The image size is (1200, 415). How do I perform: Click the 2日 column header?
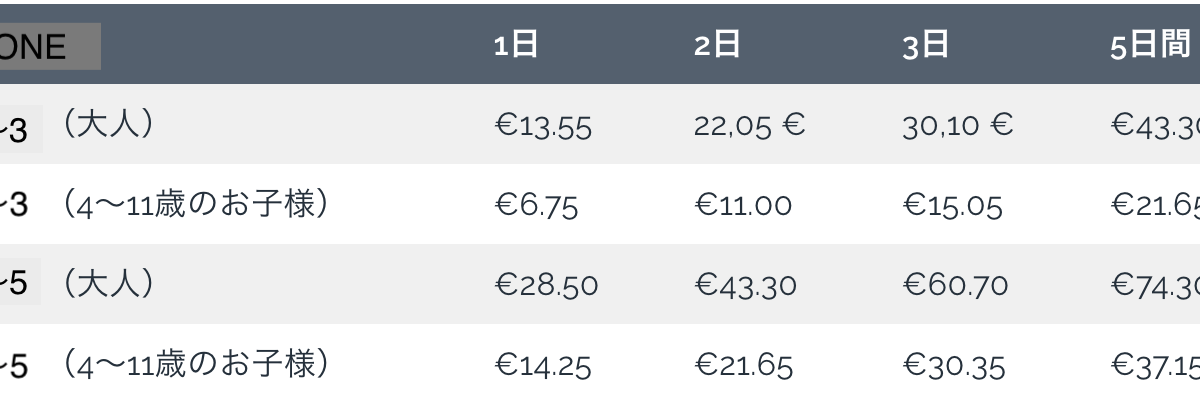point(717,45)
